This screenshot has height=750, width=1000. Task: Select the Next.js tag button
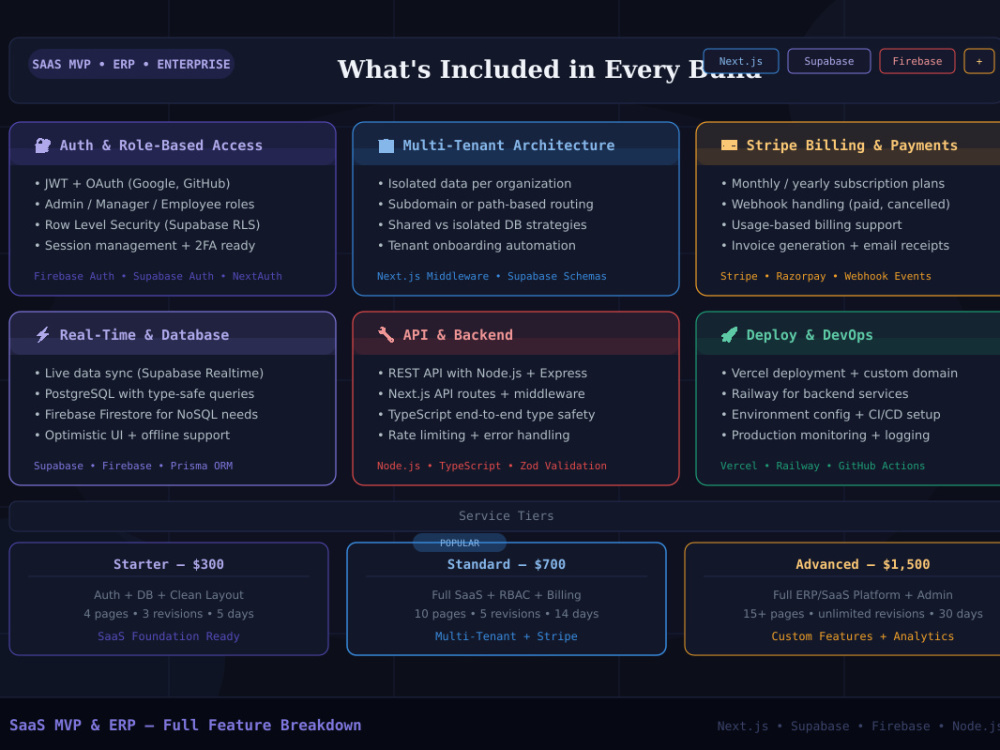point(740,61)
